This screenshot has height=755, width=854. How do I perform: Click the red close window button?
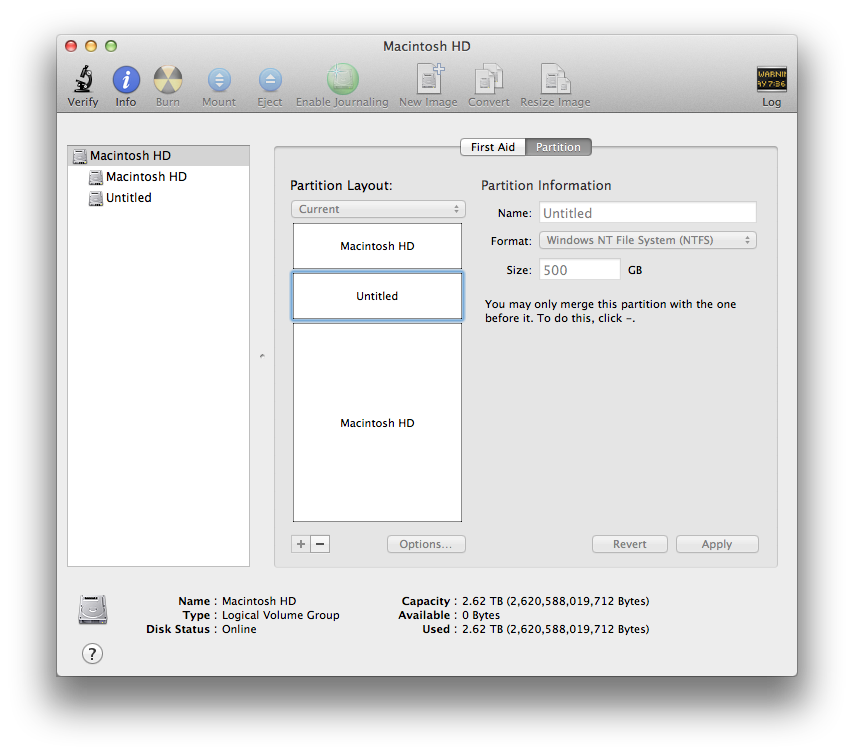(x=71, y=46)
